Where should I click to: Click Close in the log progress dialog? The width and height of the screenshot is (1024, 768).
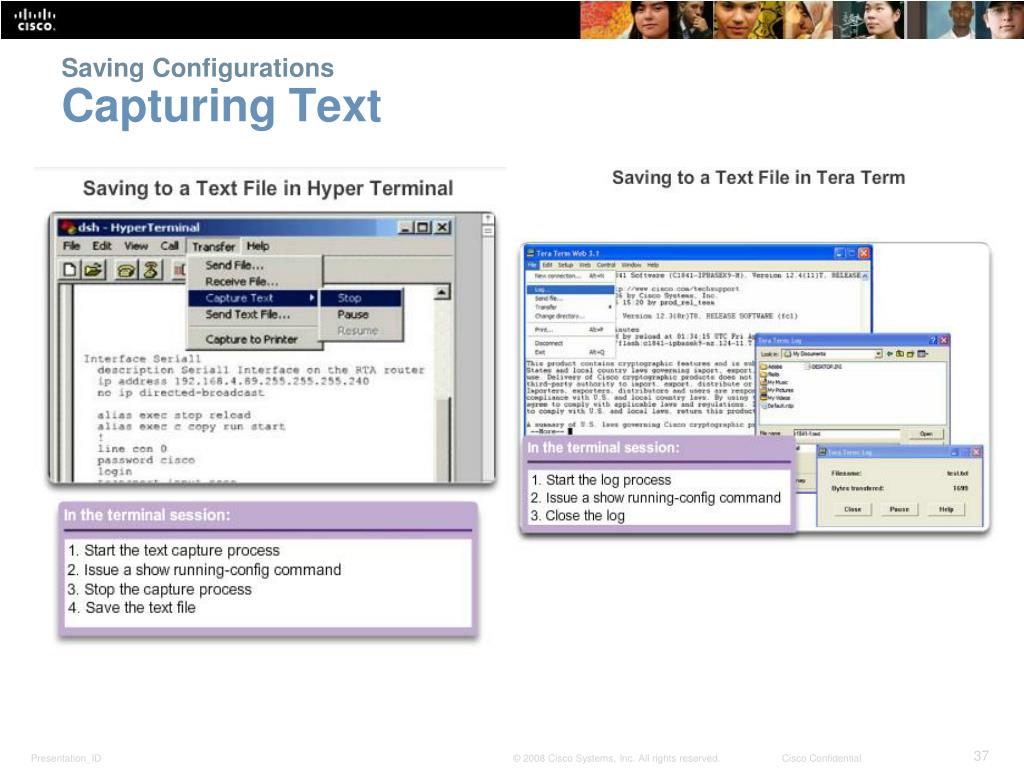click(x=853, y=509)
